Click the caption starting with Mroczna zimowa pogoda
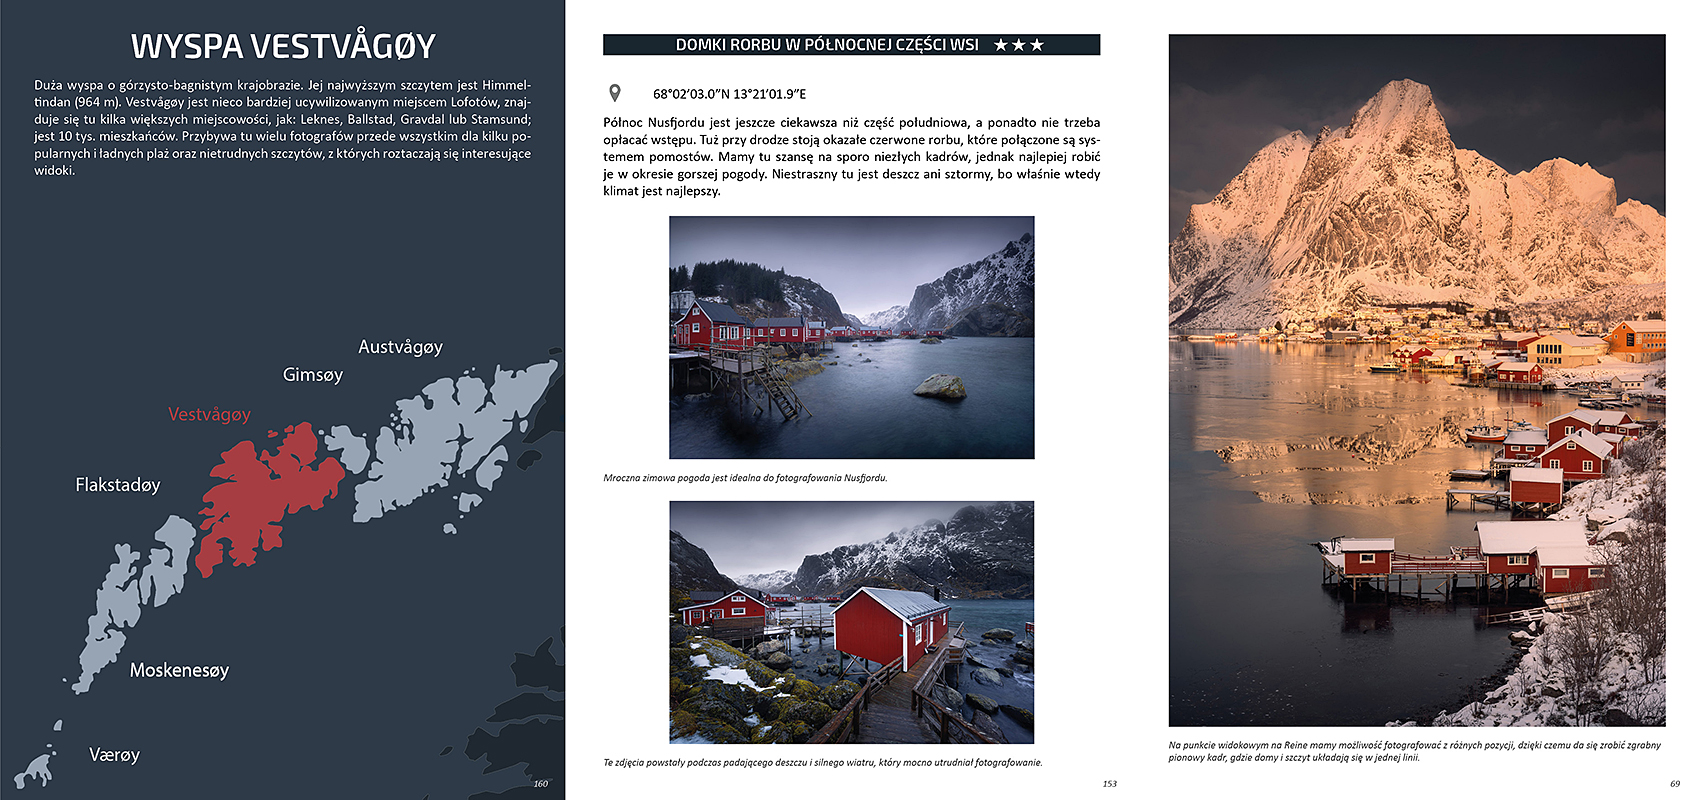The image size is (1700, 800). pos(745,478)
